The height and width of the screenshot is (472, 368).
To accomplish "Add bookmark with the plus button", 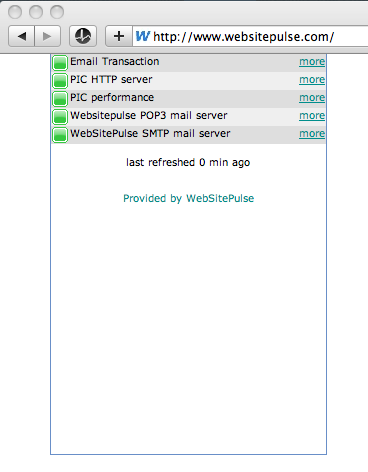I will tap(119, 36).
